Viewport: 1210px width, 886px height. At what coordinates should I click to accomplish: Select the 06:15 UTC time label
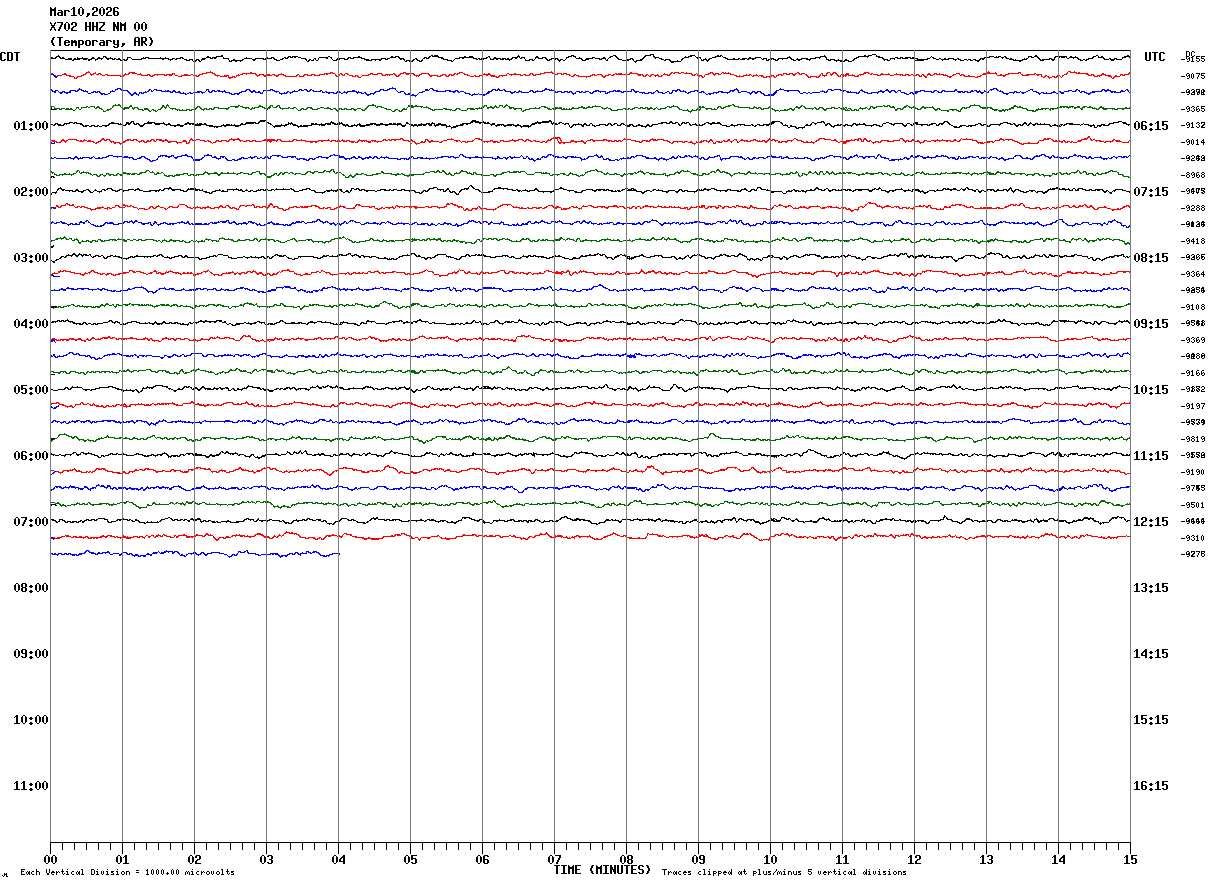[x=1151, y=126]
